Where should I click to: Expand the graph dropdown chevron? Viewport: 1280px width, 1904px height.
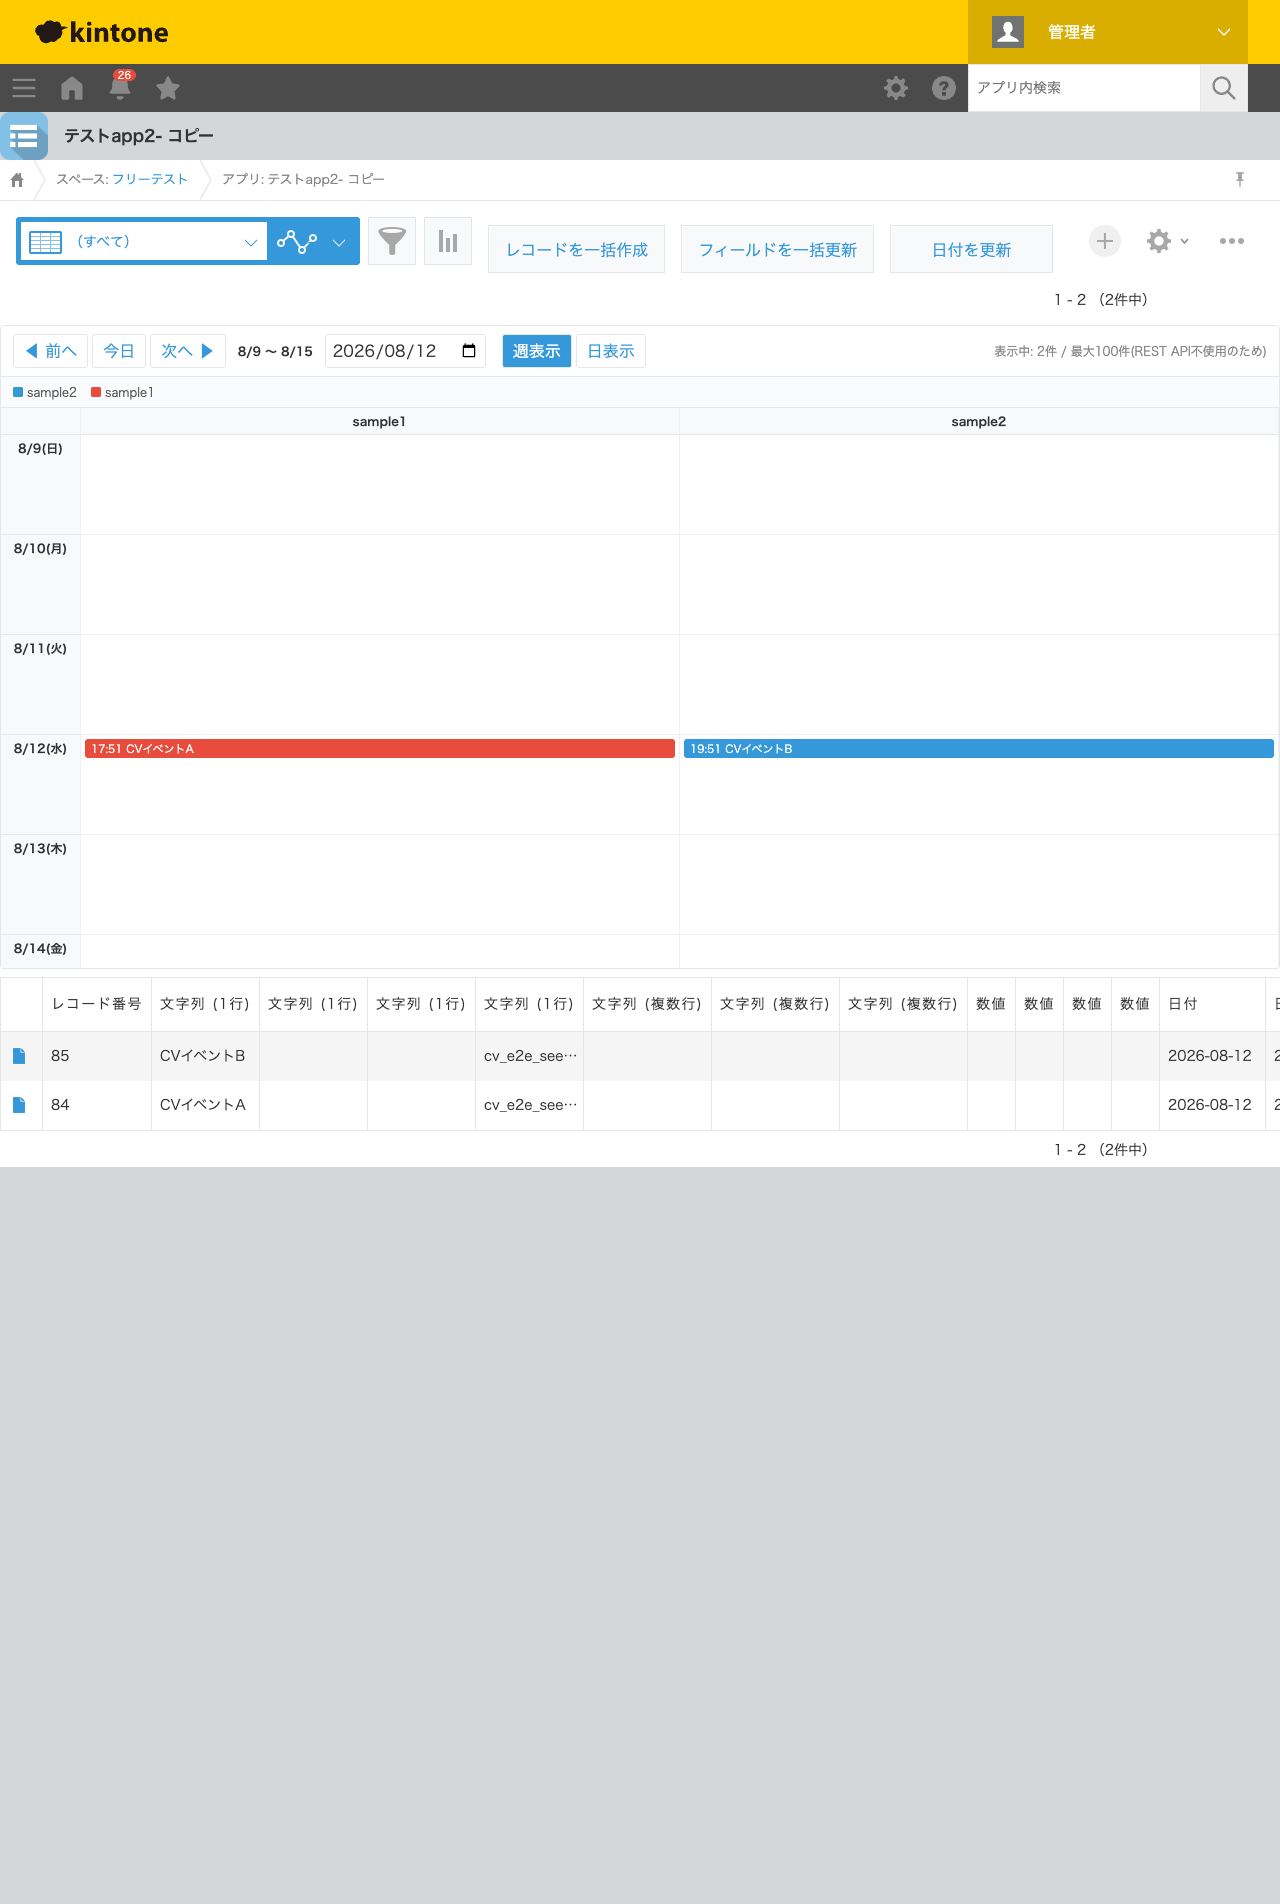coord(339,242)
